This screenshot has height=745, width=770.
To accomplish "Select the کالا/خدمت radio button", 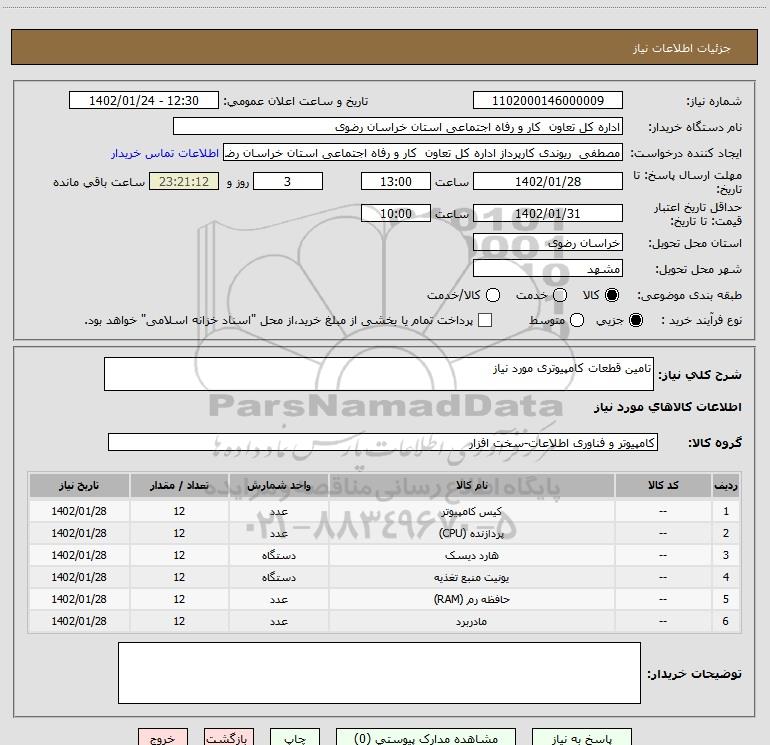I will [x=493, y=295].
